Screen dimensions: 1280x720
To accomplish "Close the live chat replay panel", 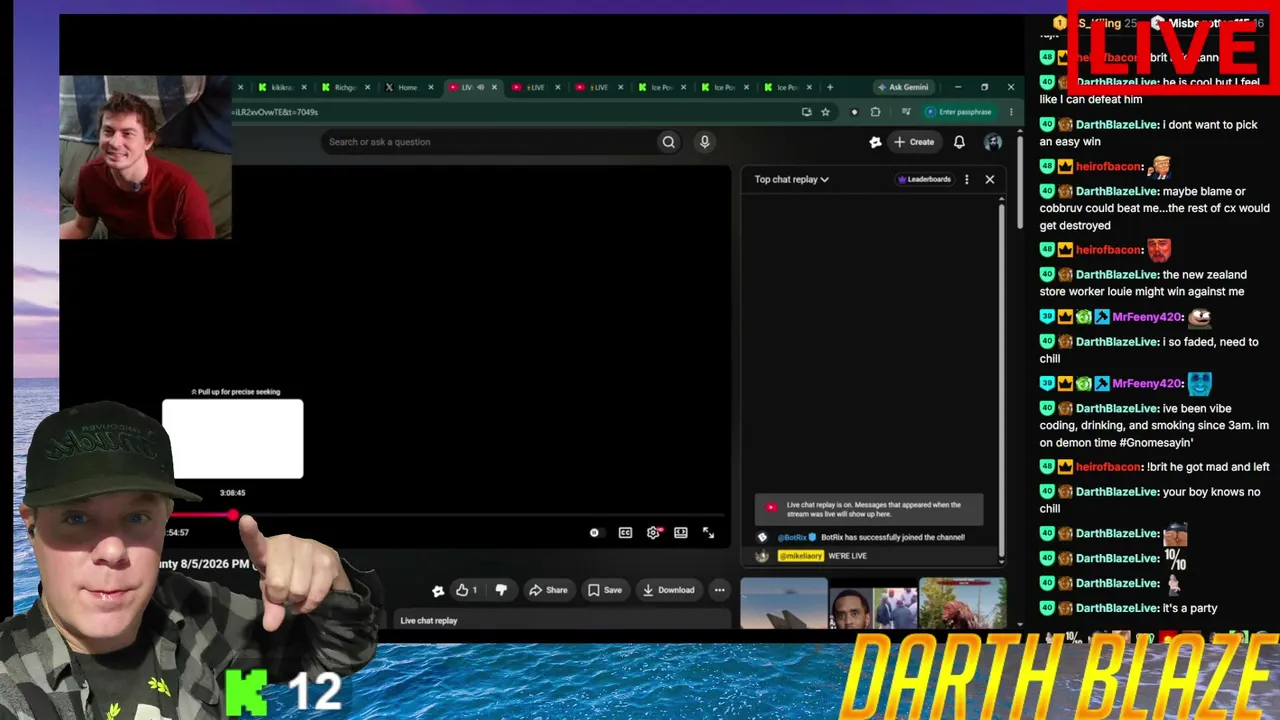I will coord(990,180).
